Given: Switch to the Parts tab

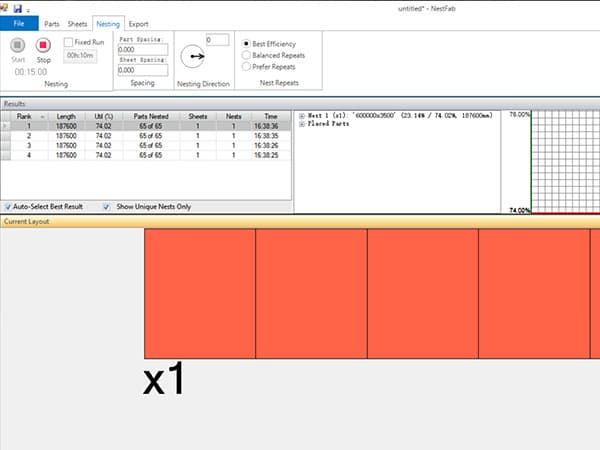Looking at the screenshot, I should click(52, 24).
